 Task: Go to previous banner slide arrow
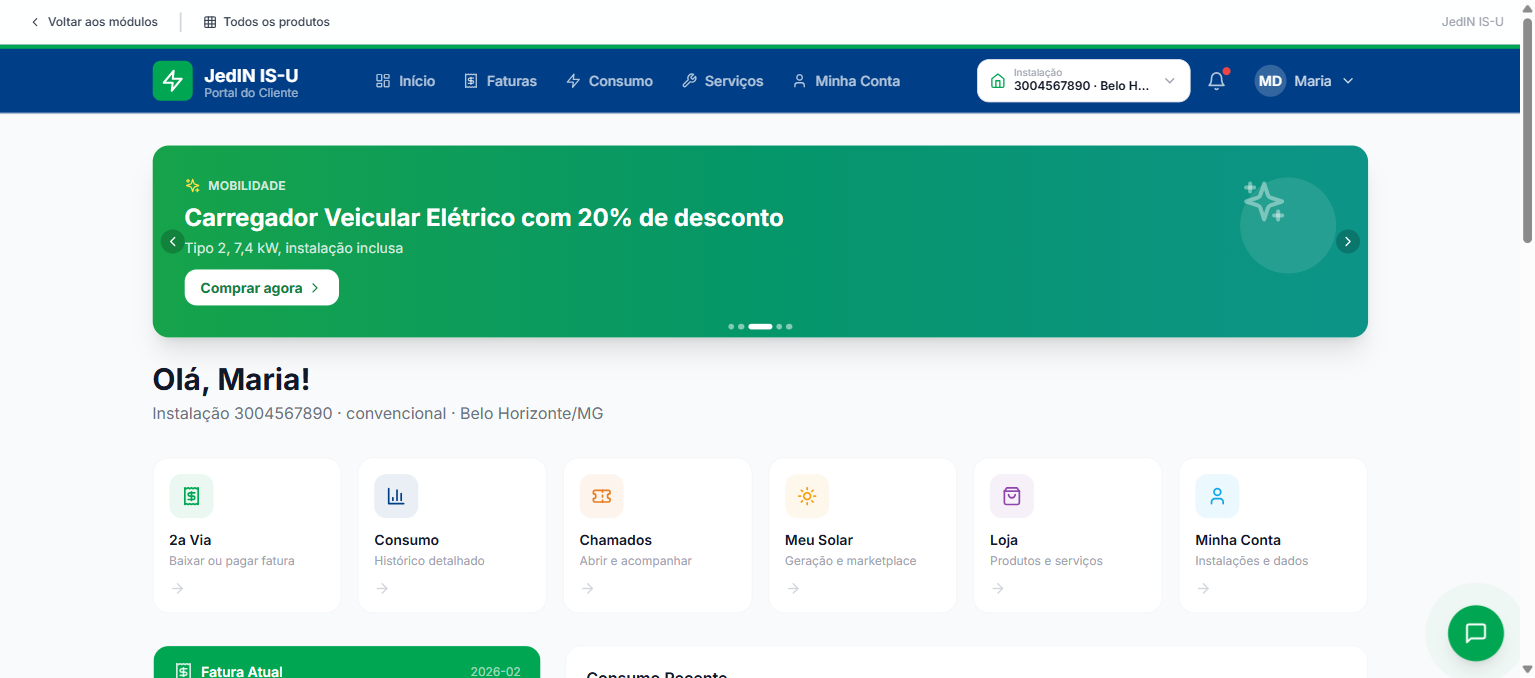pyautogui.click(x=173, y=241)
